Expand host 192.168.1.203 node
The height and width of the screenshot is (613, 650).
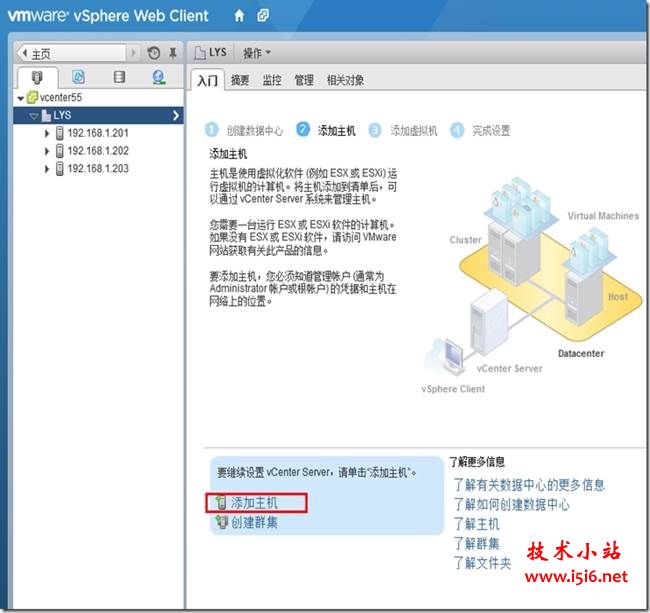coord(47,169)
